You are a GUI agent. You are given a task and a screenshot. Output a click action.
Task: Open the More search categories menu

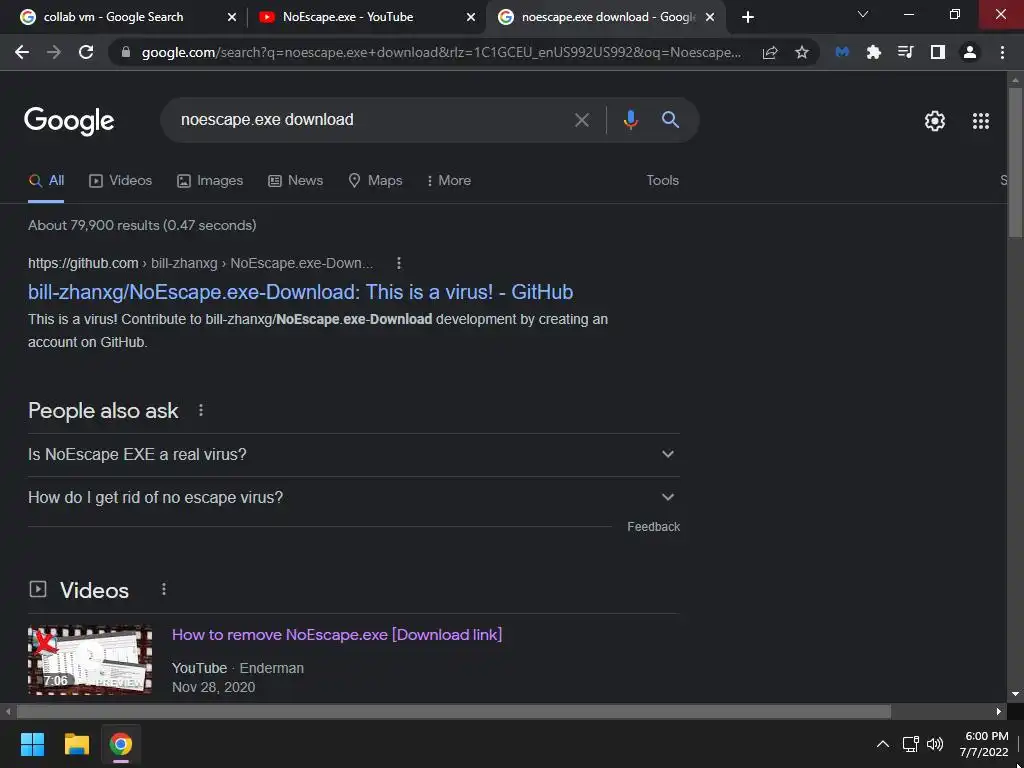coord(448,181)
